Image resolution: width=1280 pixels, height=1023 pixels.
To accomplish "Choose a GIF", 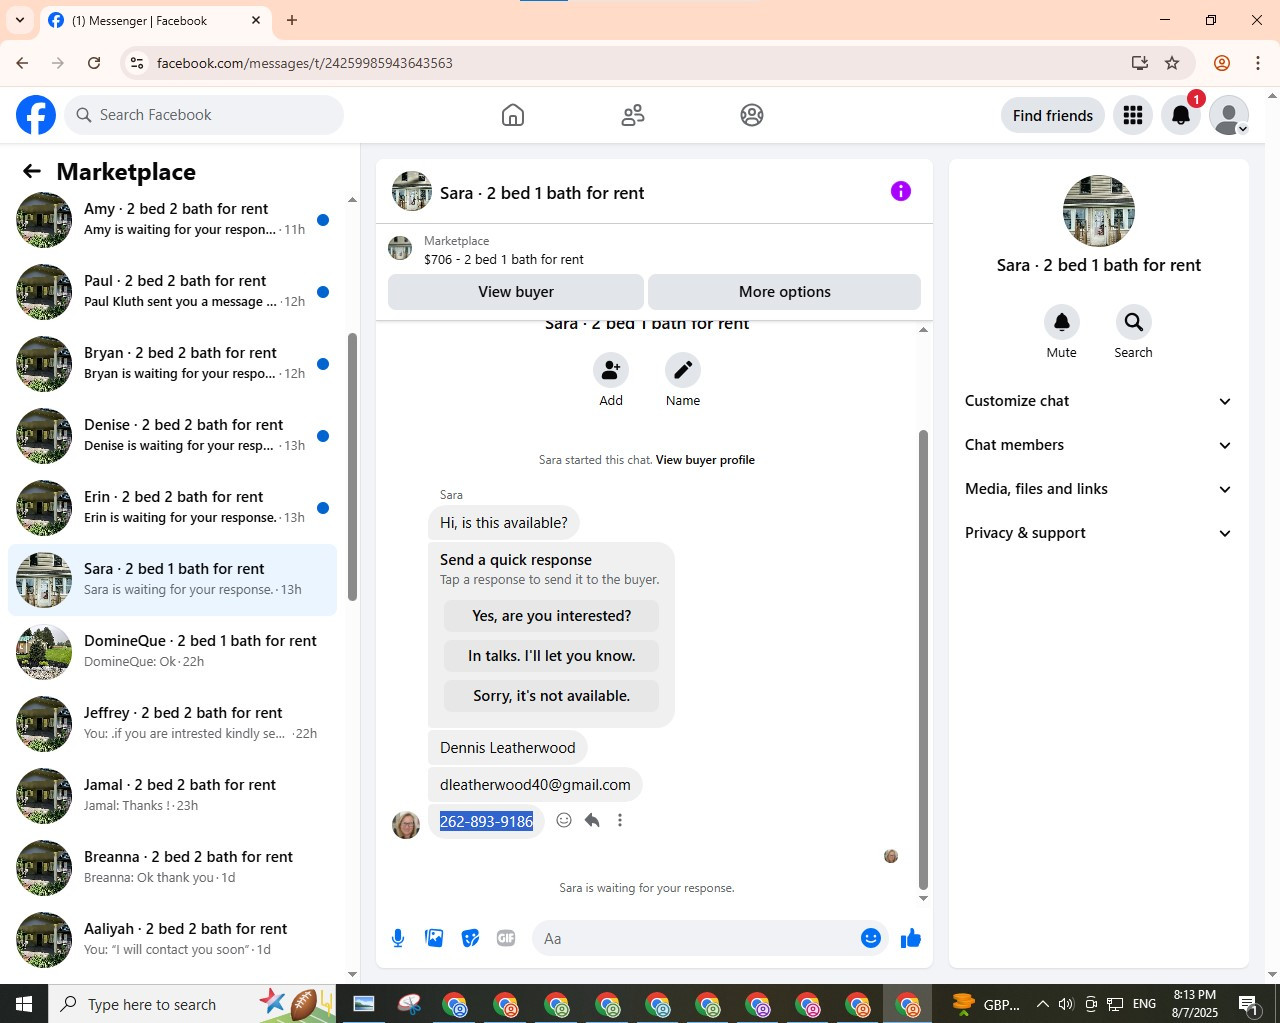I will pos(506,938).
